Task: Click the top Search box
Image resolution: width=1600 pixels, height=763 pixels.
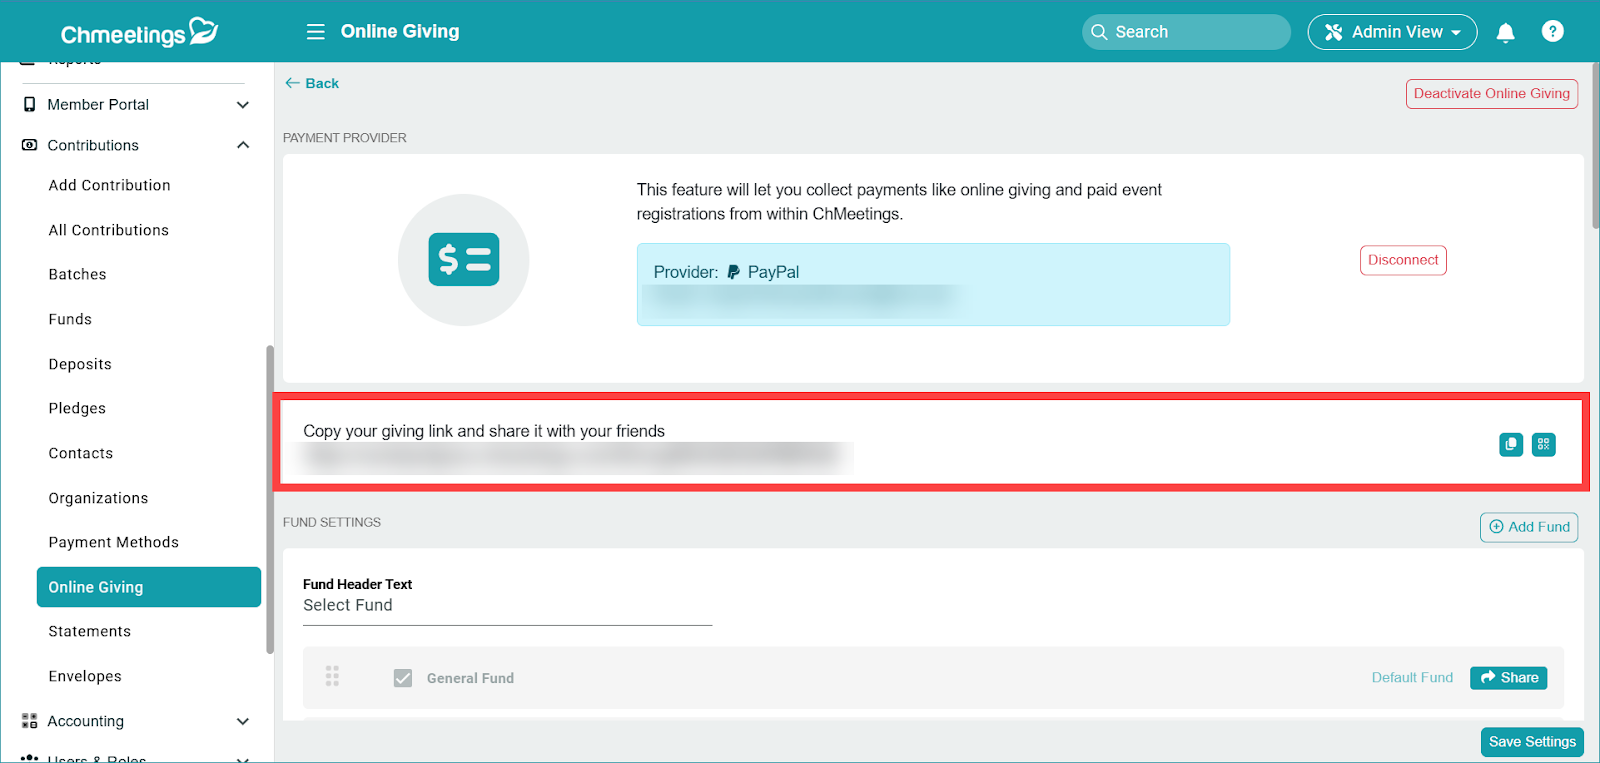Action: pos(1186,32)
